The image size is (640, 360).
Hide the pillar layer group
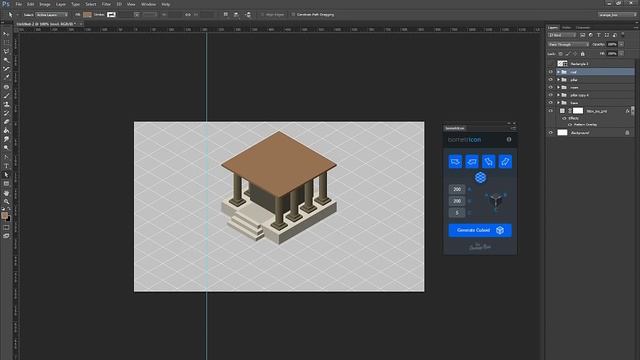(x=551, y=80)
